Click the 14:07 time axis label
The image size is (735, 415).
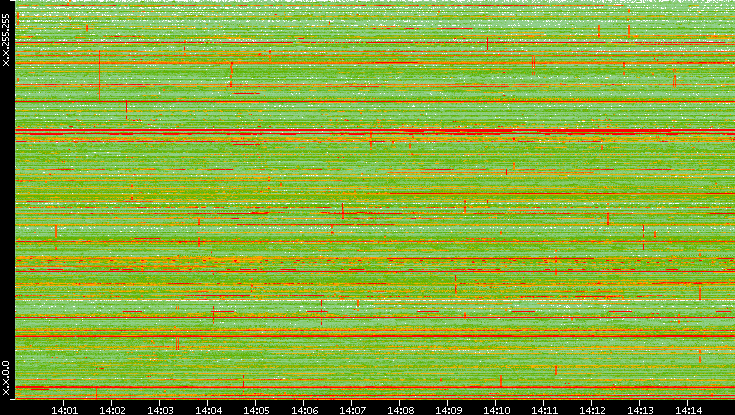(352, 410)
